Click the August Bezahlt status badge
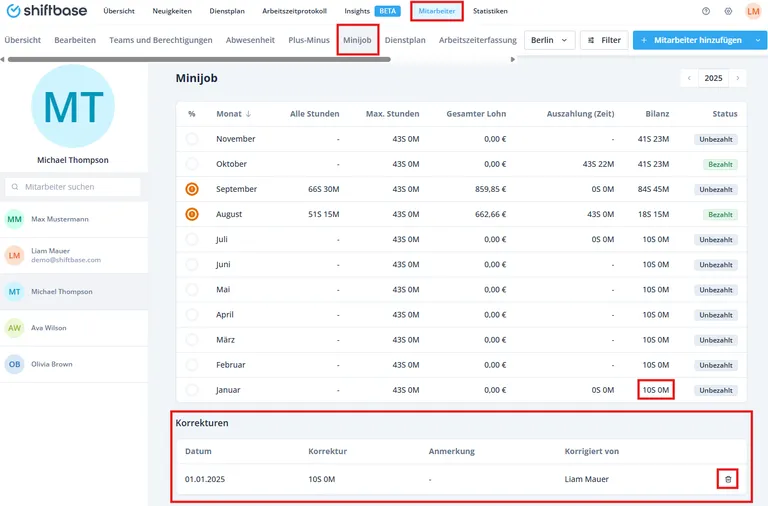 click(720, 215)
